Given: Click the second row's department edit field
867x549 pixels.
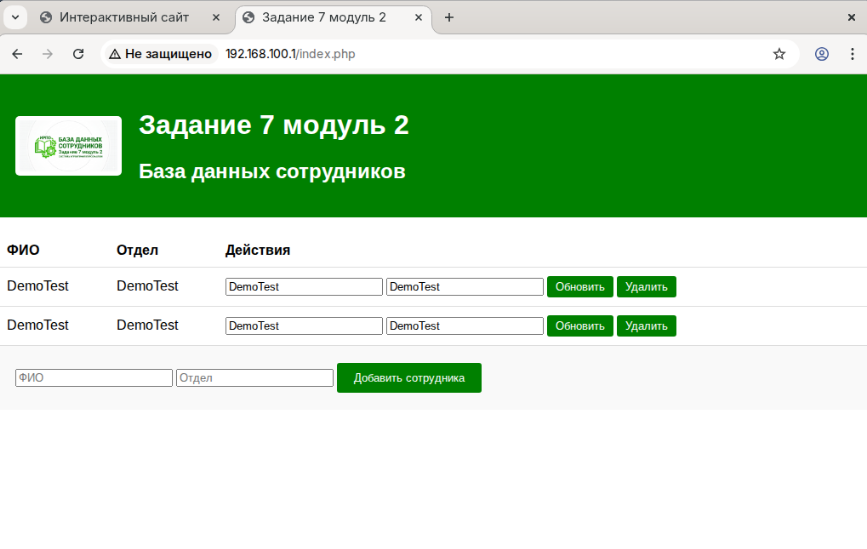Looking at the screenshot, I should [464, 326].
